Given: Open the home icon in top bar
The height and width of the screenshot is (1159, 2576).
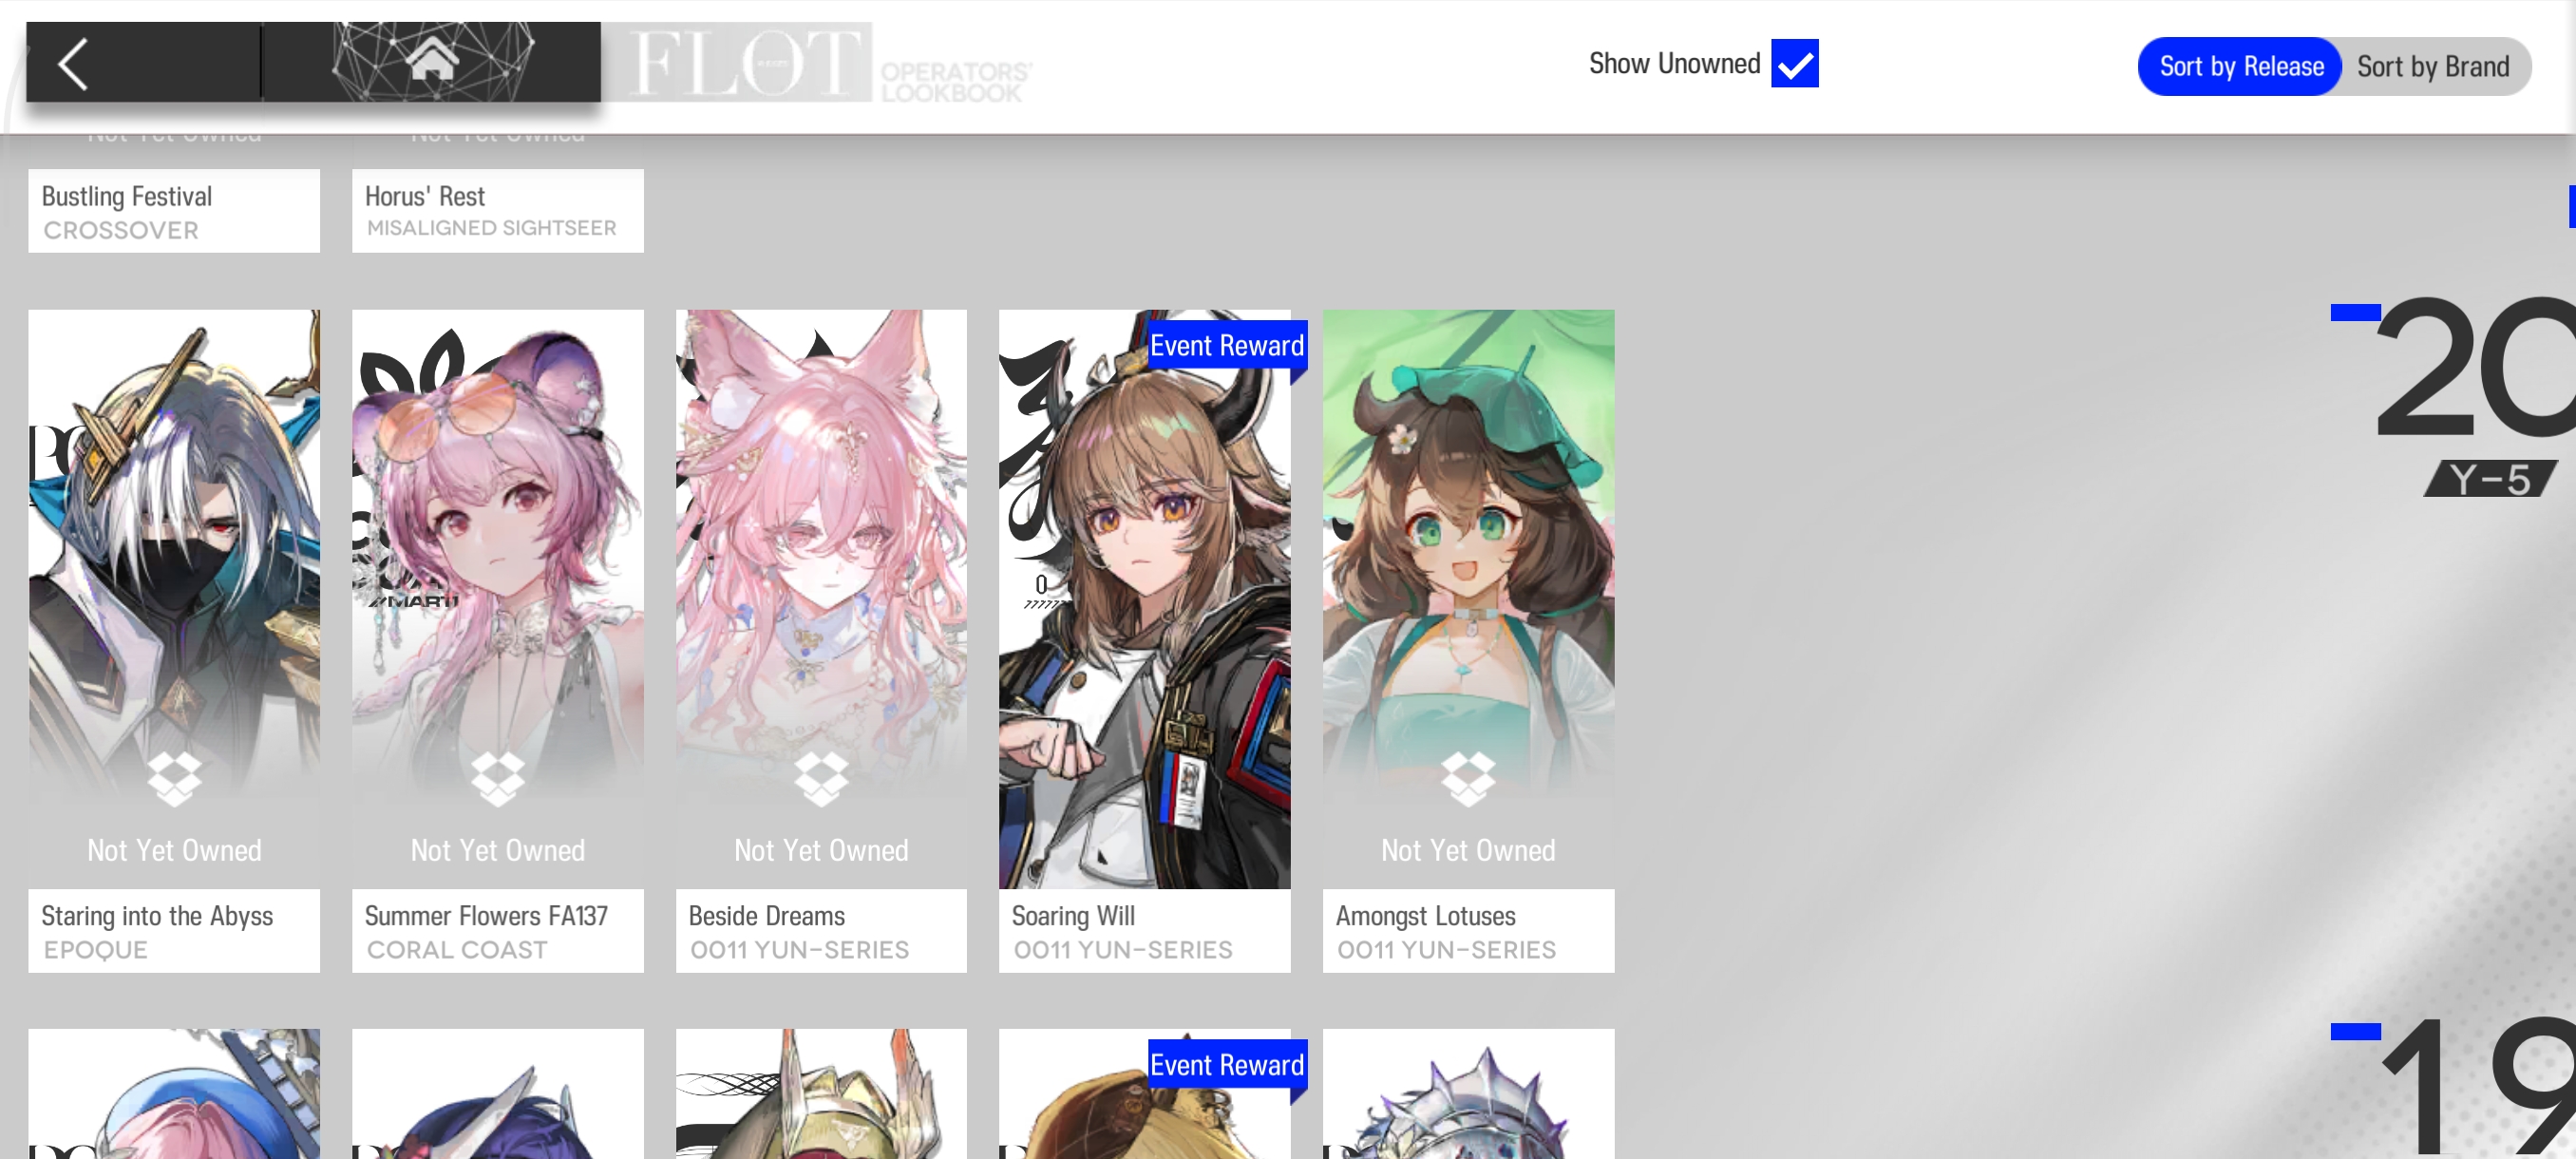Looking at the screenshot, I should (x=432, y=59).
